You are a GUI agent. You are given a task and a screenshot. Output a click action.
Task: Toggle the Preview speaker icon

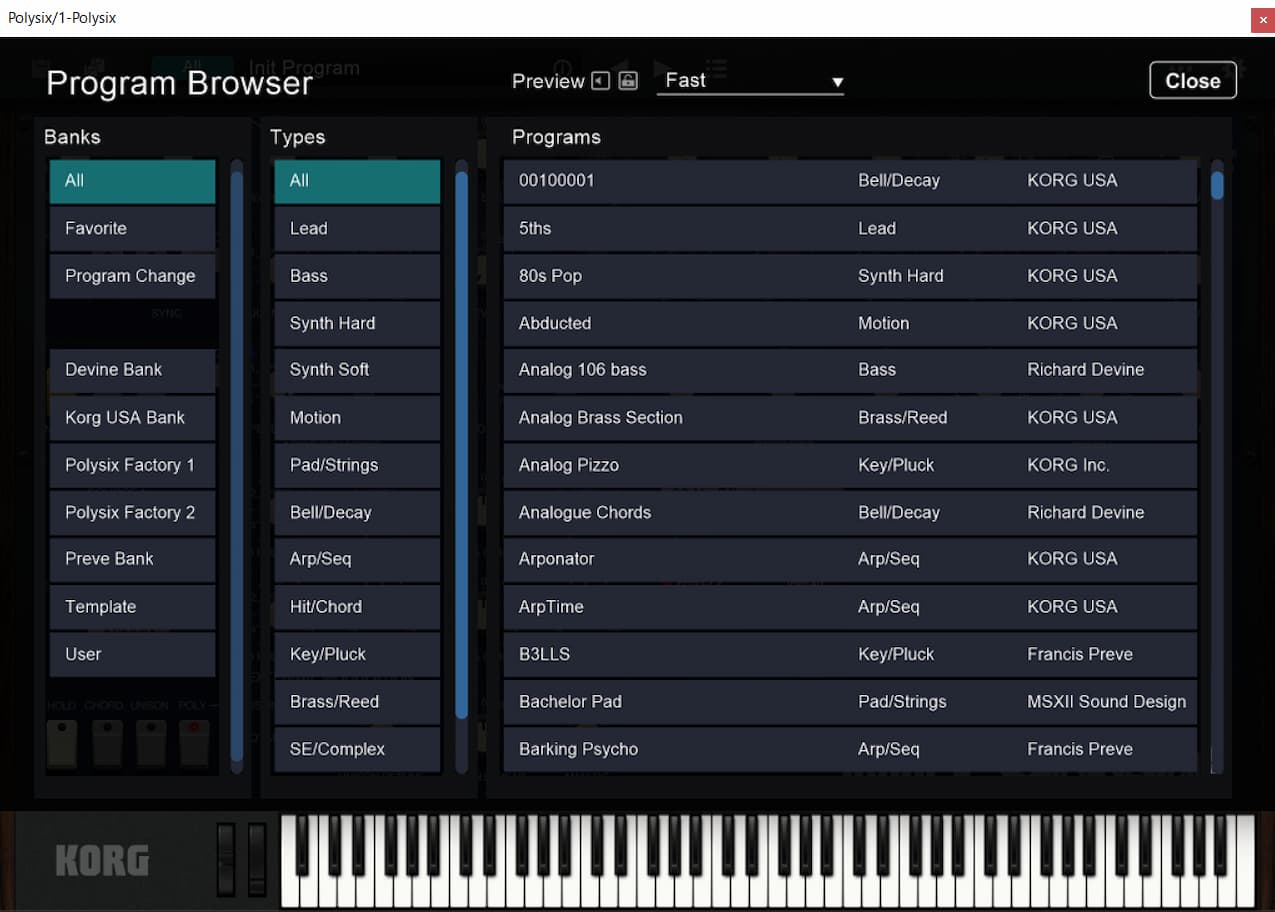click(x=600, y=81)
